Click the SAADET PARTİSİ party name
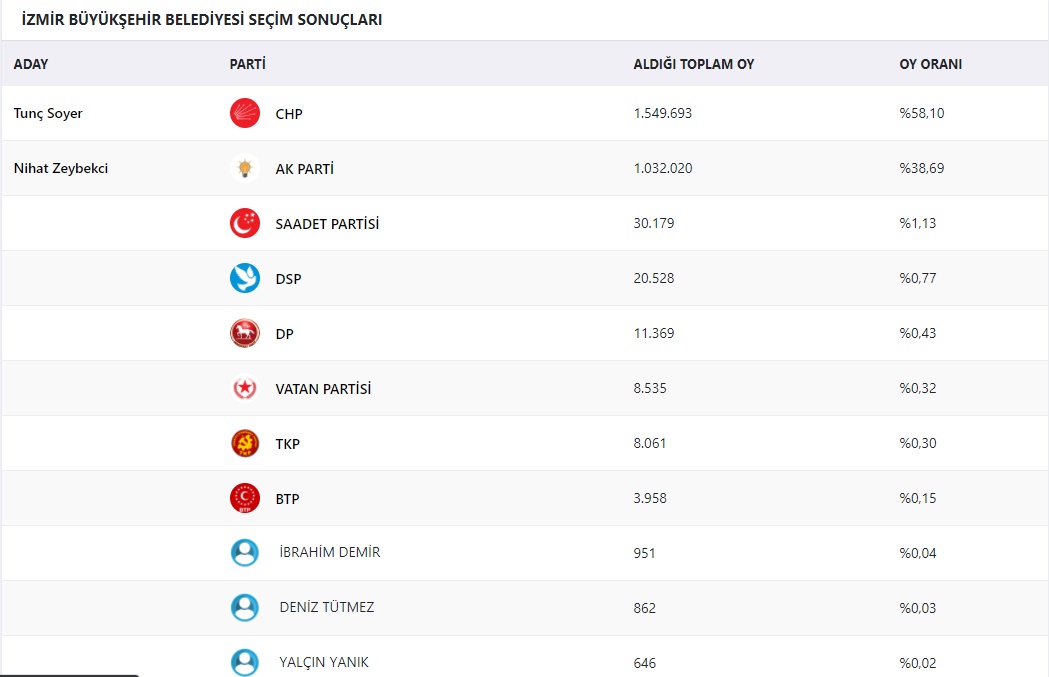 [327, 223]
